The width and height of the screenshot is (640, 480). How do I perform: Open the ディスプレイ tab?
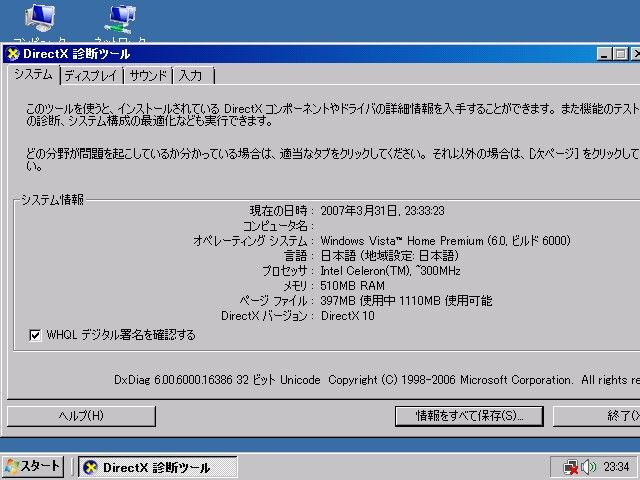[x=91, y=76]
